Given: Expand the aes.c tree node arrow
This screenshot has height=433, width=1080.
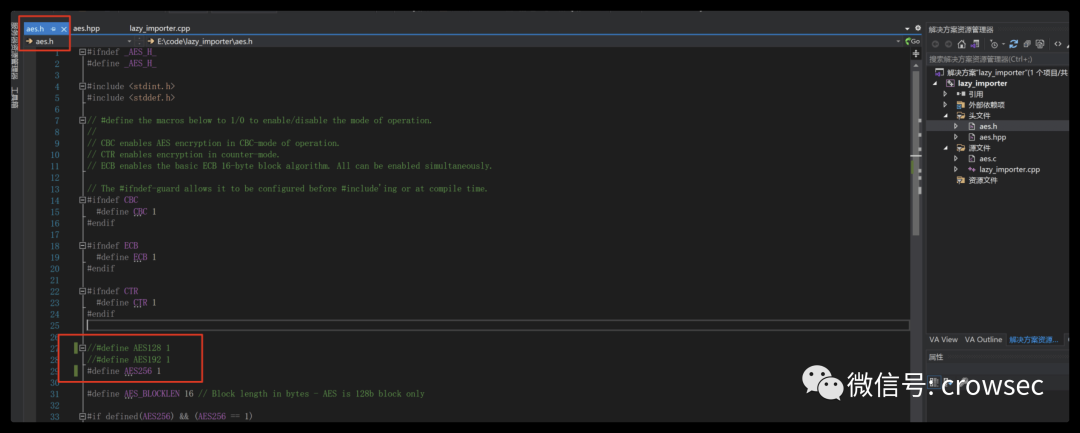Looking at the screenshot, I should (956, 159).
